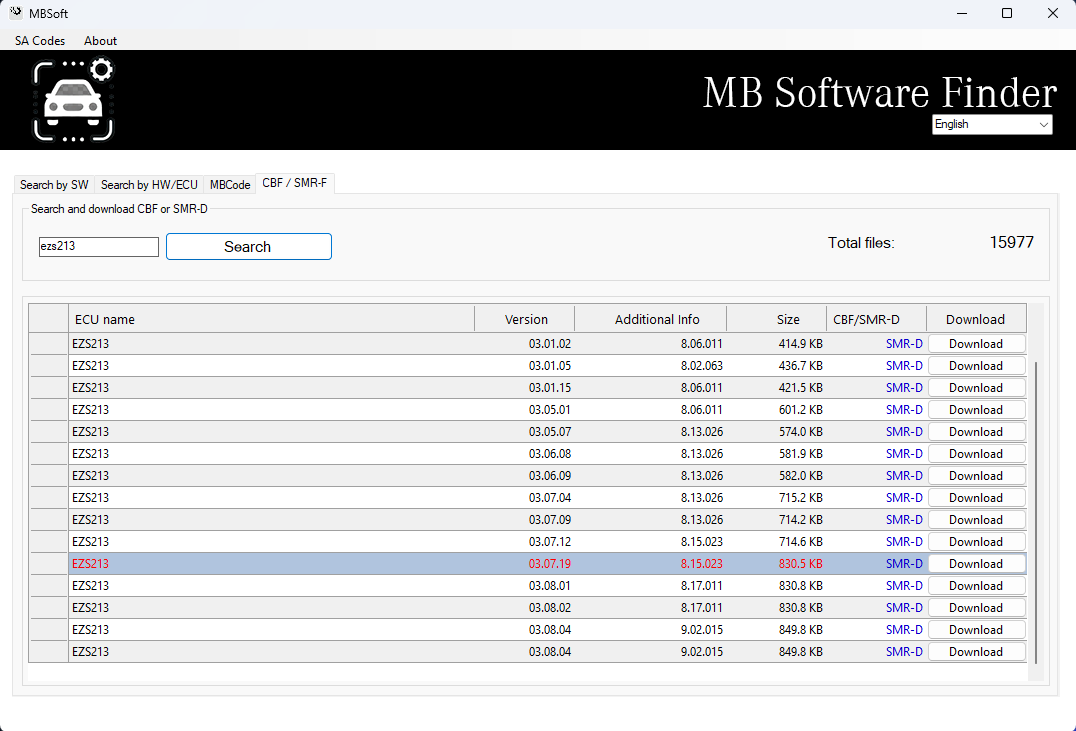
Task: Click the MBSoft car logo icon
Action: pyautogui.click(x=74, y=99)
